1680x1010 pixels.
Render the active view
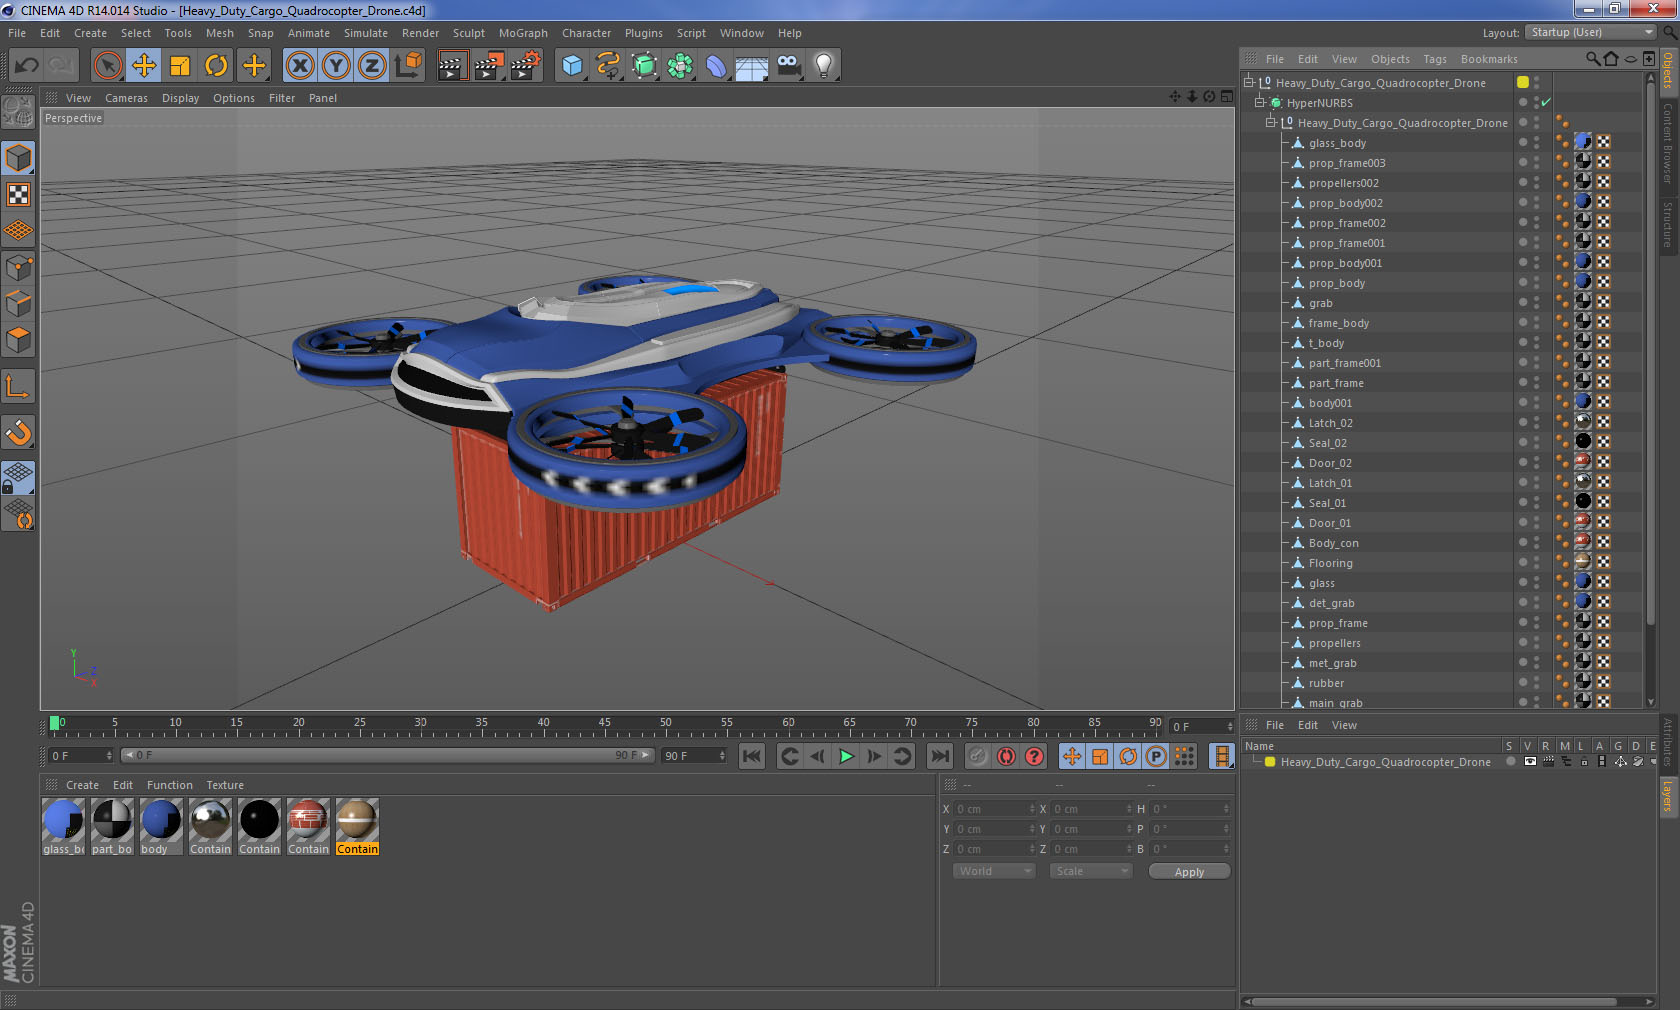452,66
